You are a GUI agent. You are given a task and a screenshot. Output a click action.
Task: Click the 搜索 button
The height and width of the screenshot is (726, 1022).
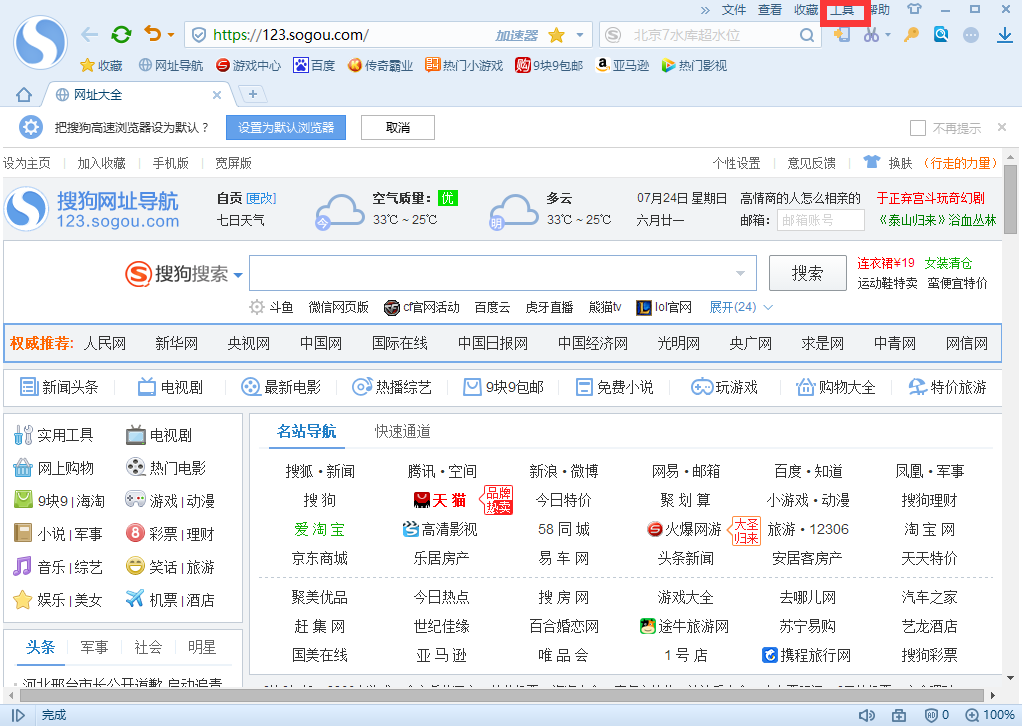[x=808, y=273]
